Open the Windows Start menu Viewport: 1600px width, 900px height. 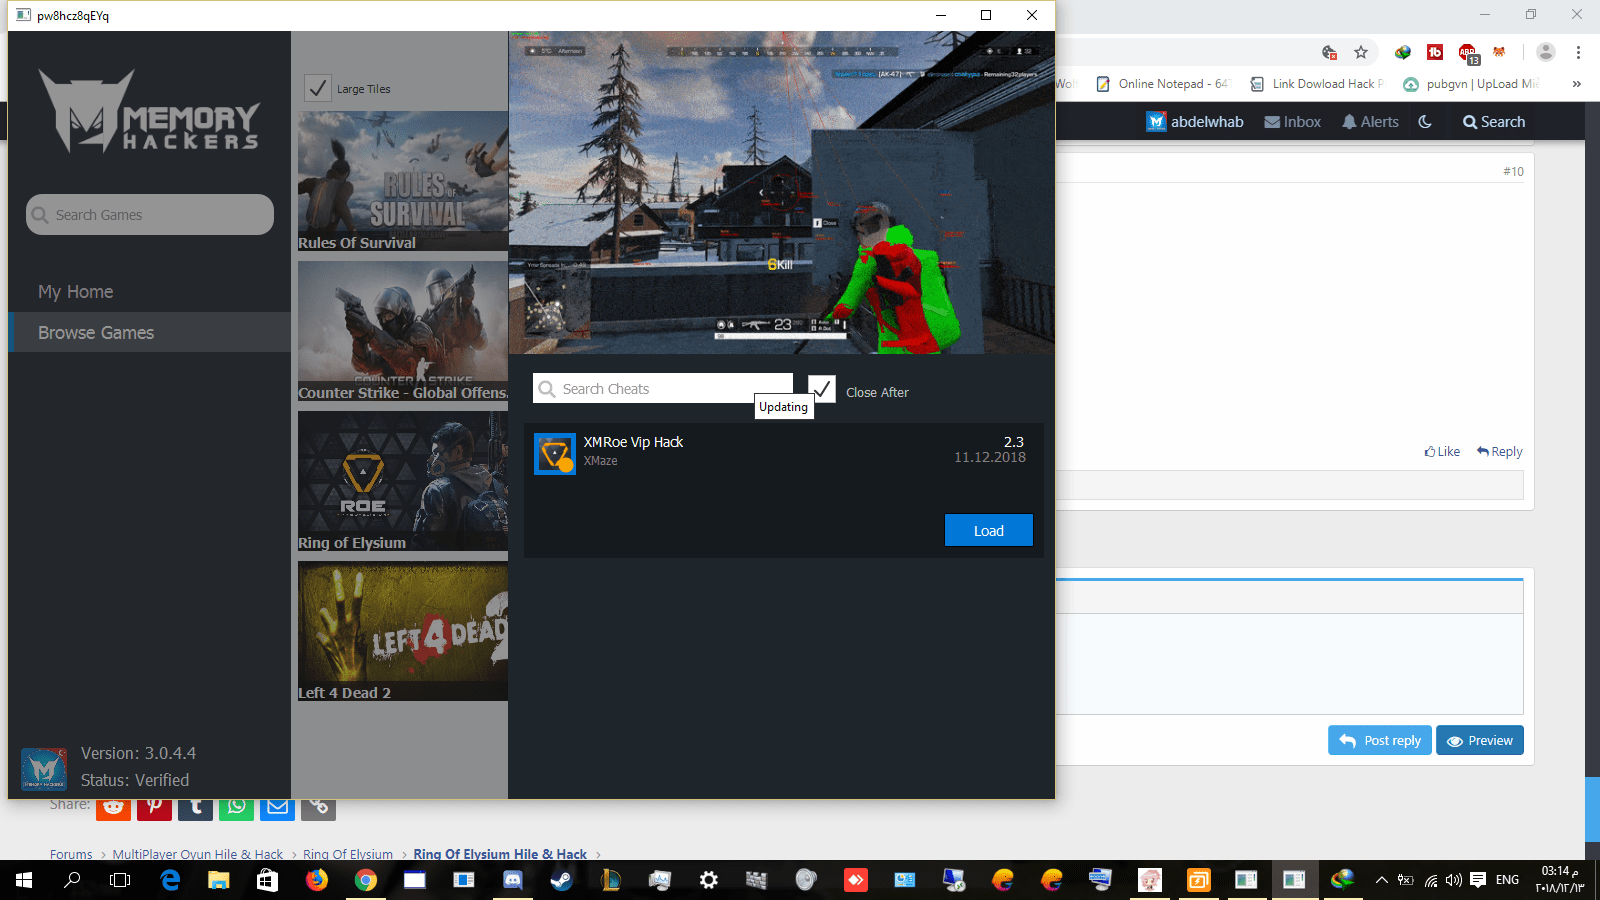click(24, 880)
